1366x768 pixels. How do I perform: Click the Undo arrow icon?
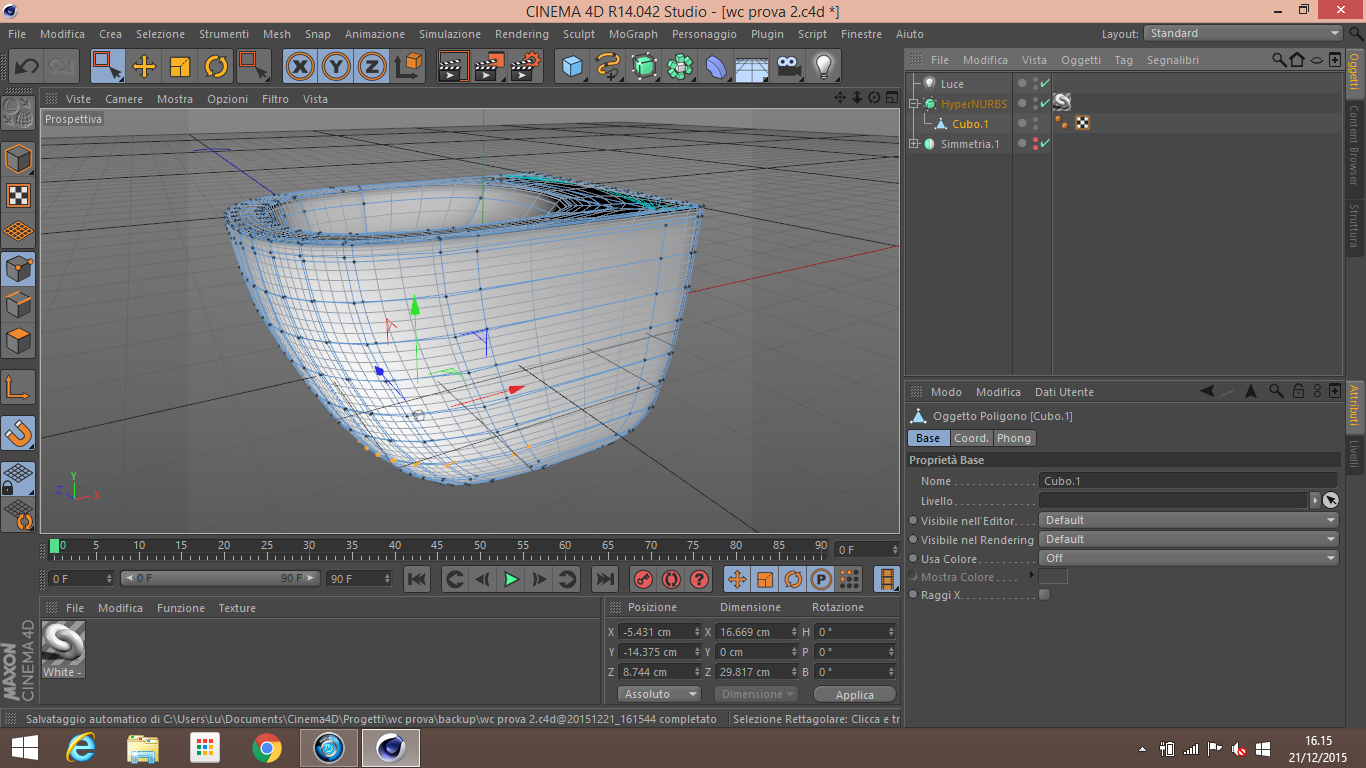point(26,67)
